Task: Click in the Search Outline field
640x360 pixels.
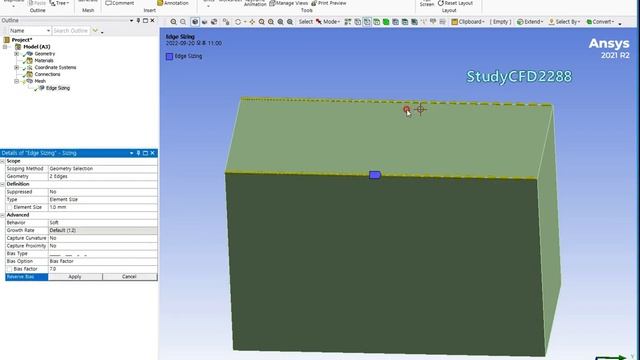Action: (x=71, y=31)
